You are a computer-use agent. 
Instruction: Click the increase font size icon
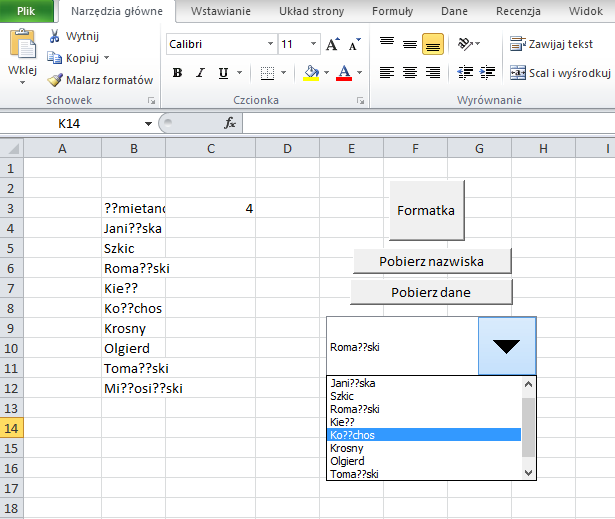tap(333, 45)
